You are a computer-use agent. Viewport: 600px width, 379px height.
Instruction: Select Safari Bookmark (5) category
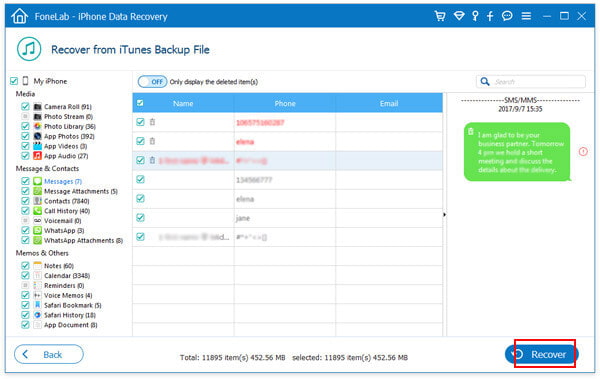[x=73, y=305]
